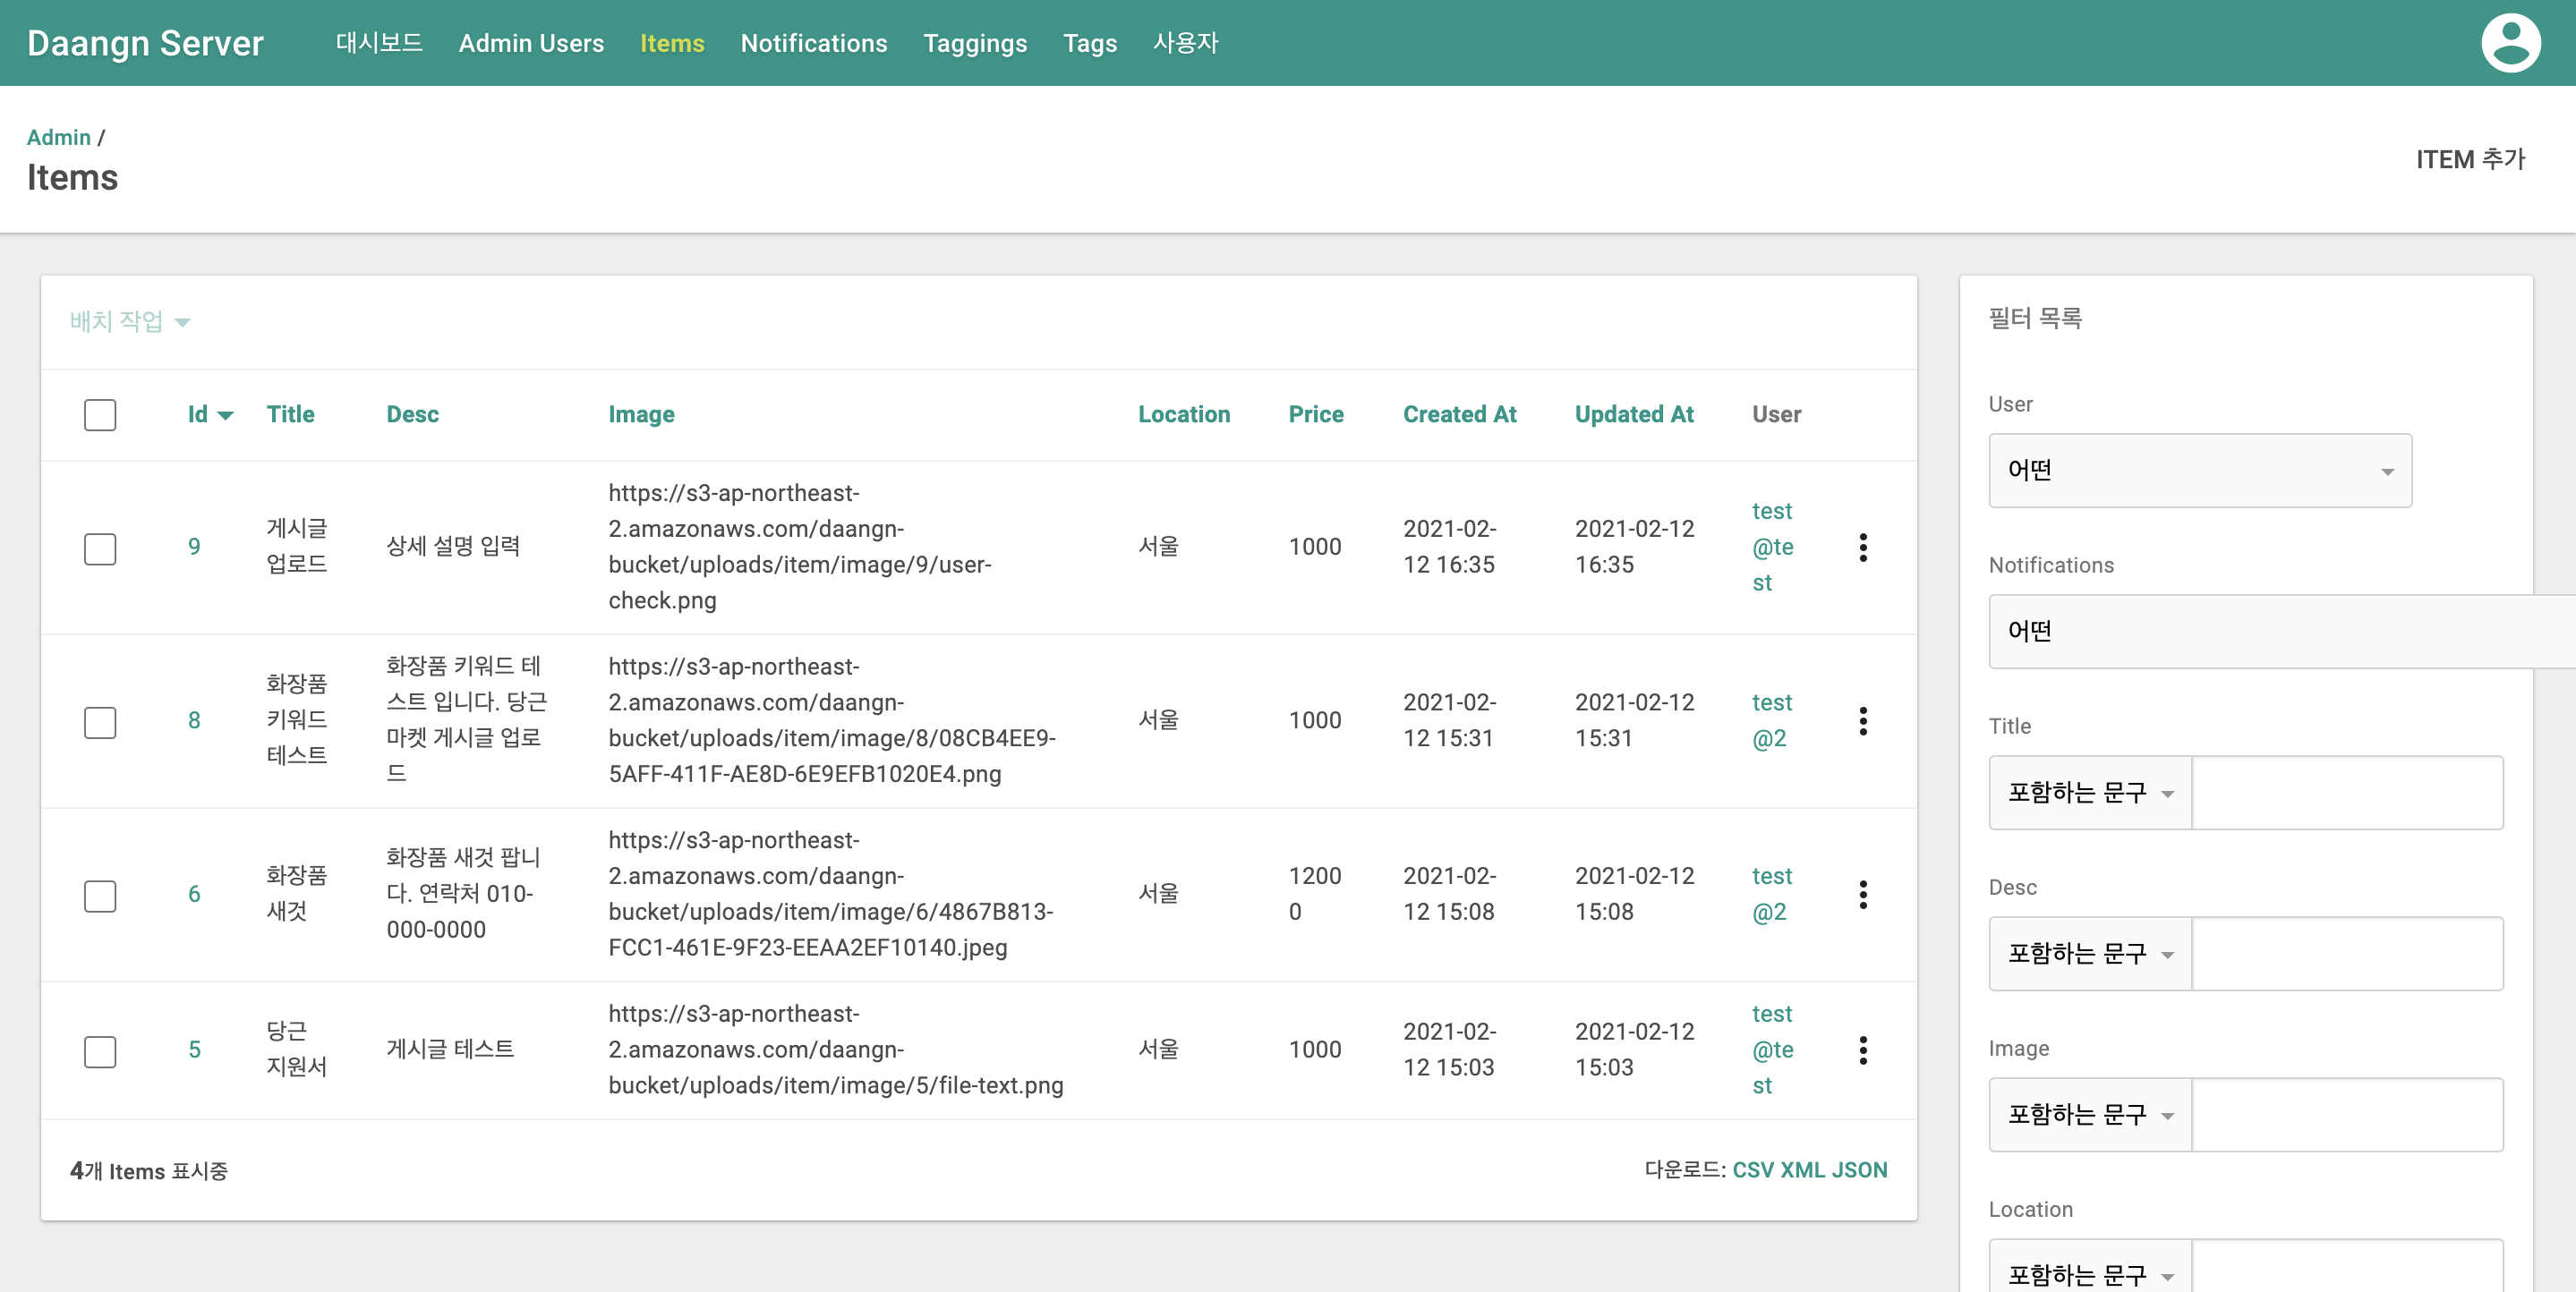
Task: Open the Title filter 포함하는 문구 dropdown
Action: [2089, 792]
